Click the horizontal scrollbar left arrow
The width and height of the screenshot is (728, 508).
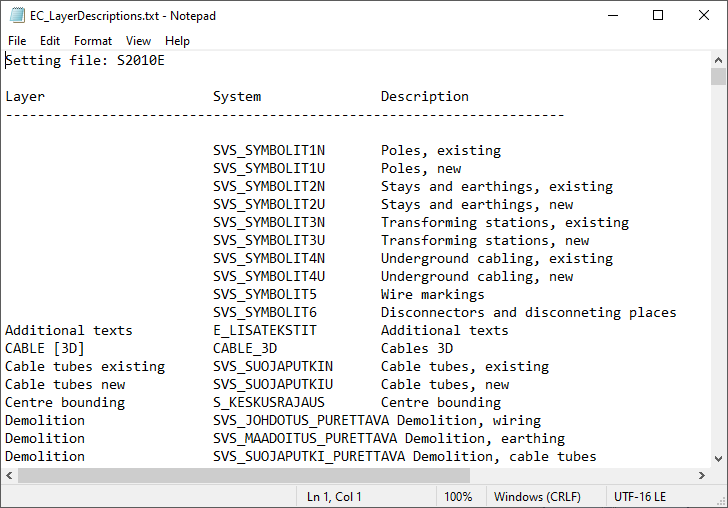pos(9,475)
